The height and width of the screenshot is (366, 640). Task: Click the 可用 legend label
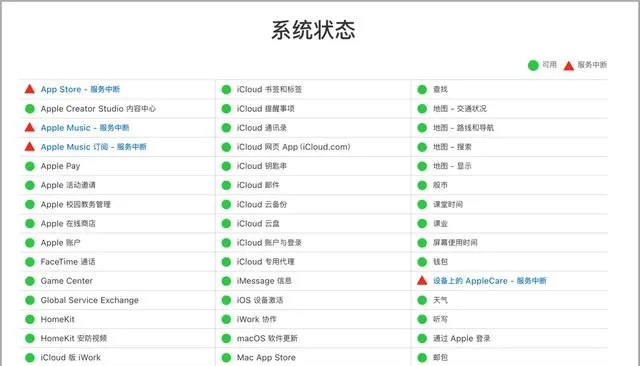pyautogui.click(x=549, y=65)
